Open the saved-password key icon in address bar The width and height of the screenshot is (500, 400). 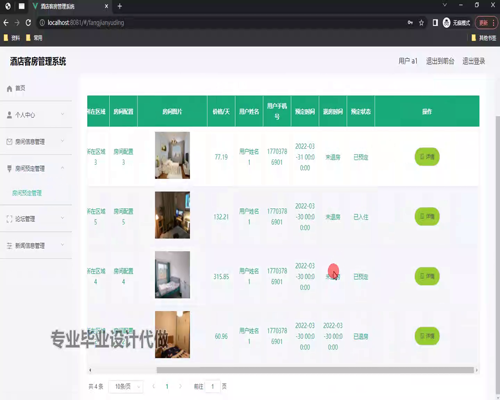point(410,23)
